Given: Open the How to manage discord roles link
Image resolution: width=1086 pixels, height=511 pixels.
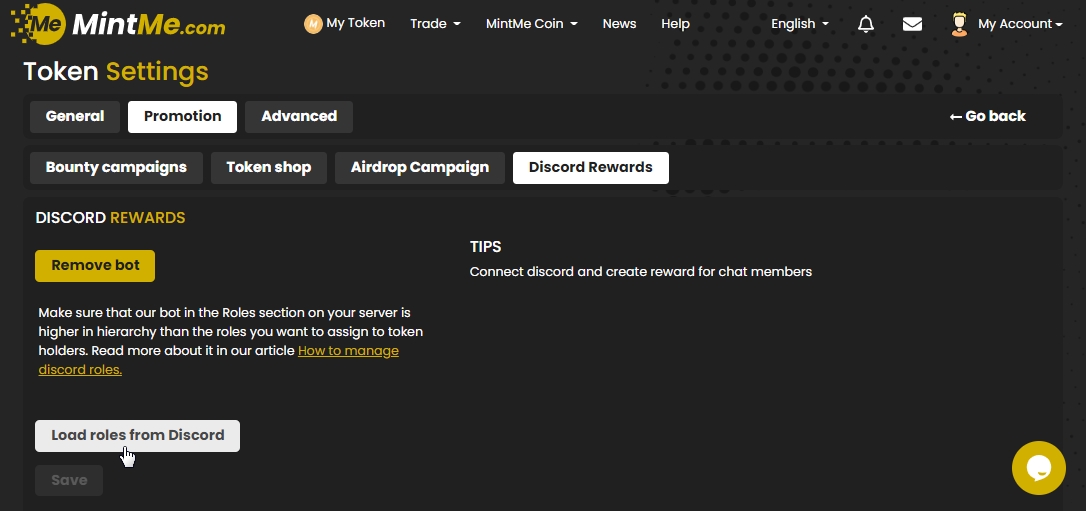Looking at the screenshot, I should [348, 351].
